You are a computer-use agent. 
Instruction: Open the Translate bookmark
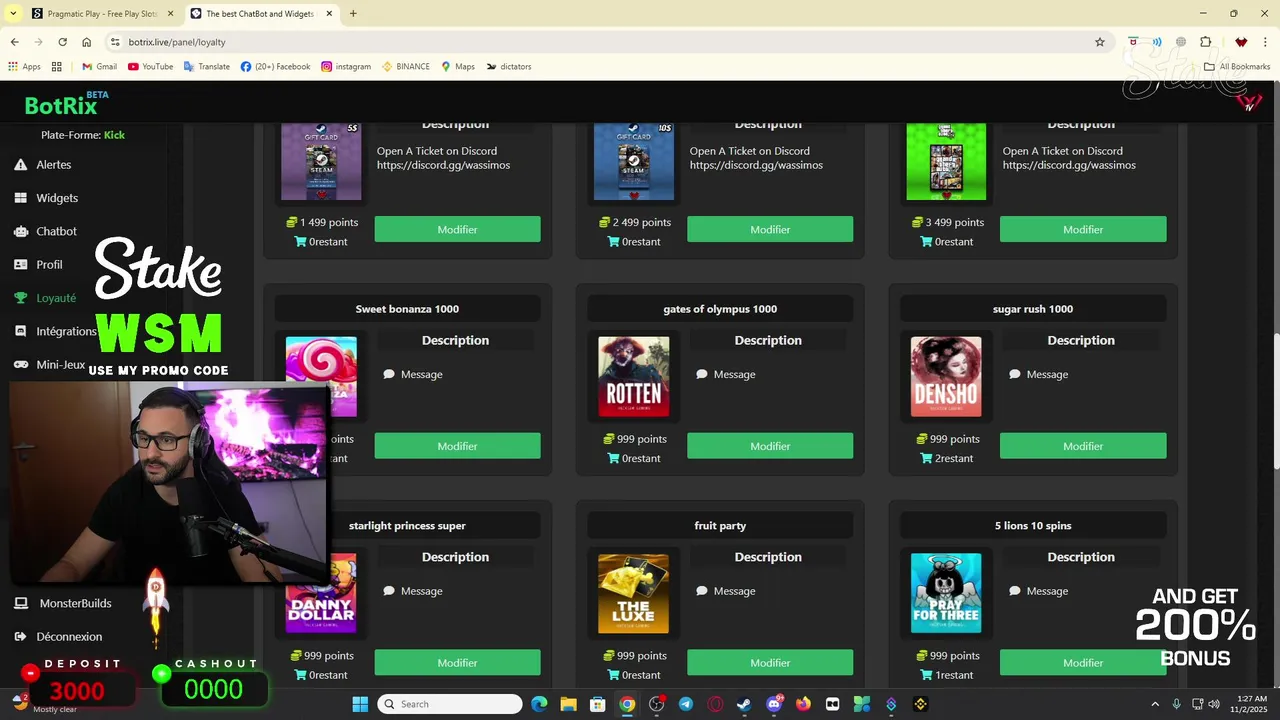(x=207, y=67)
